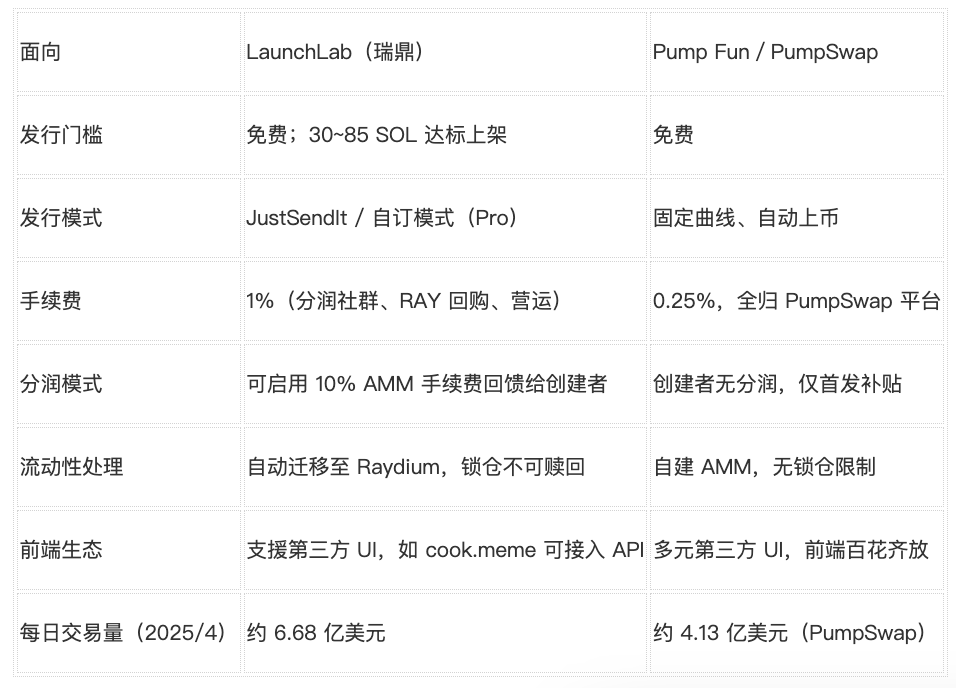This screenshot has width=956, height=688.
Task: Select the cell '约 6.68 亿美元'
Action: pos(445,632)
